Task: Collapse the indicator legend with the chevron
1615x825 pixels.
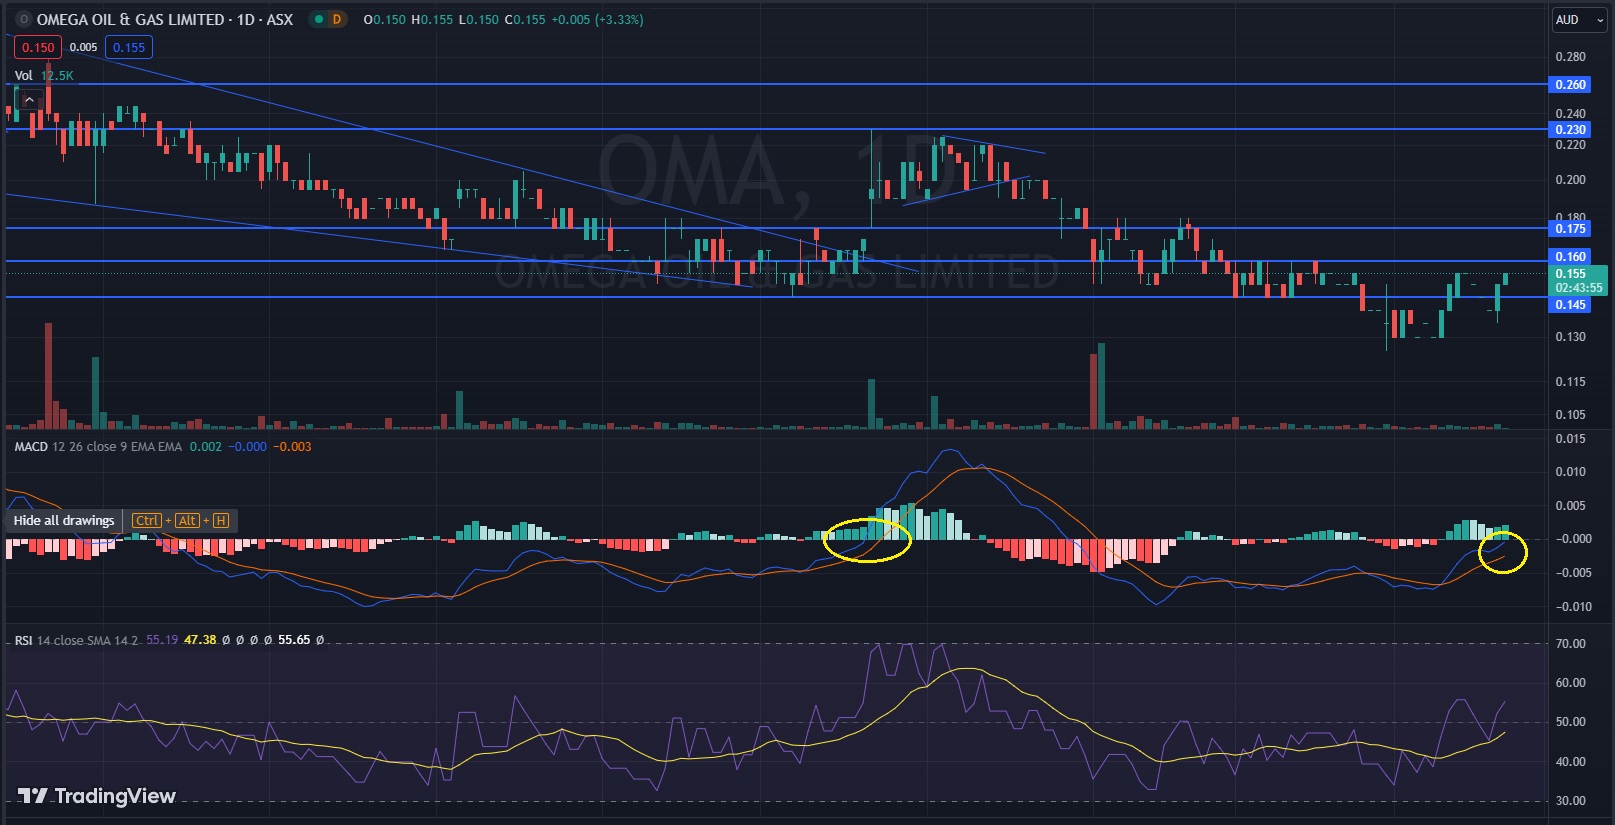Action: 30,99
